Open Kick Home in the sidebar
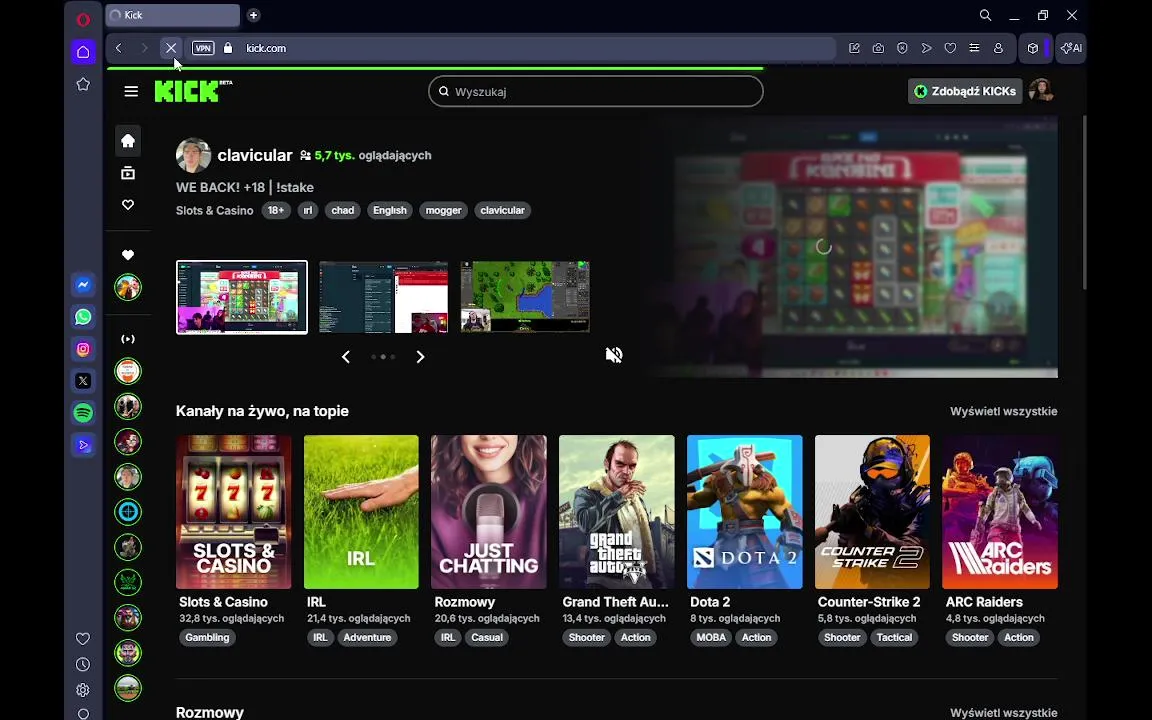Viewport: 1152px width, 720px height. (x=128, y=140)
